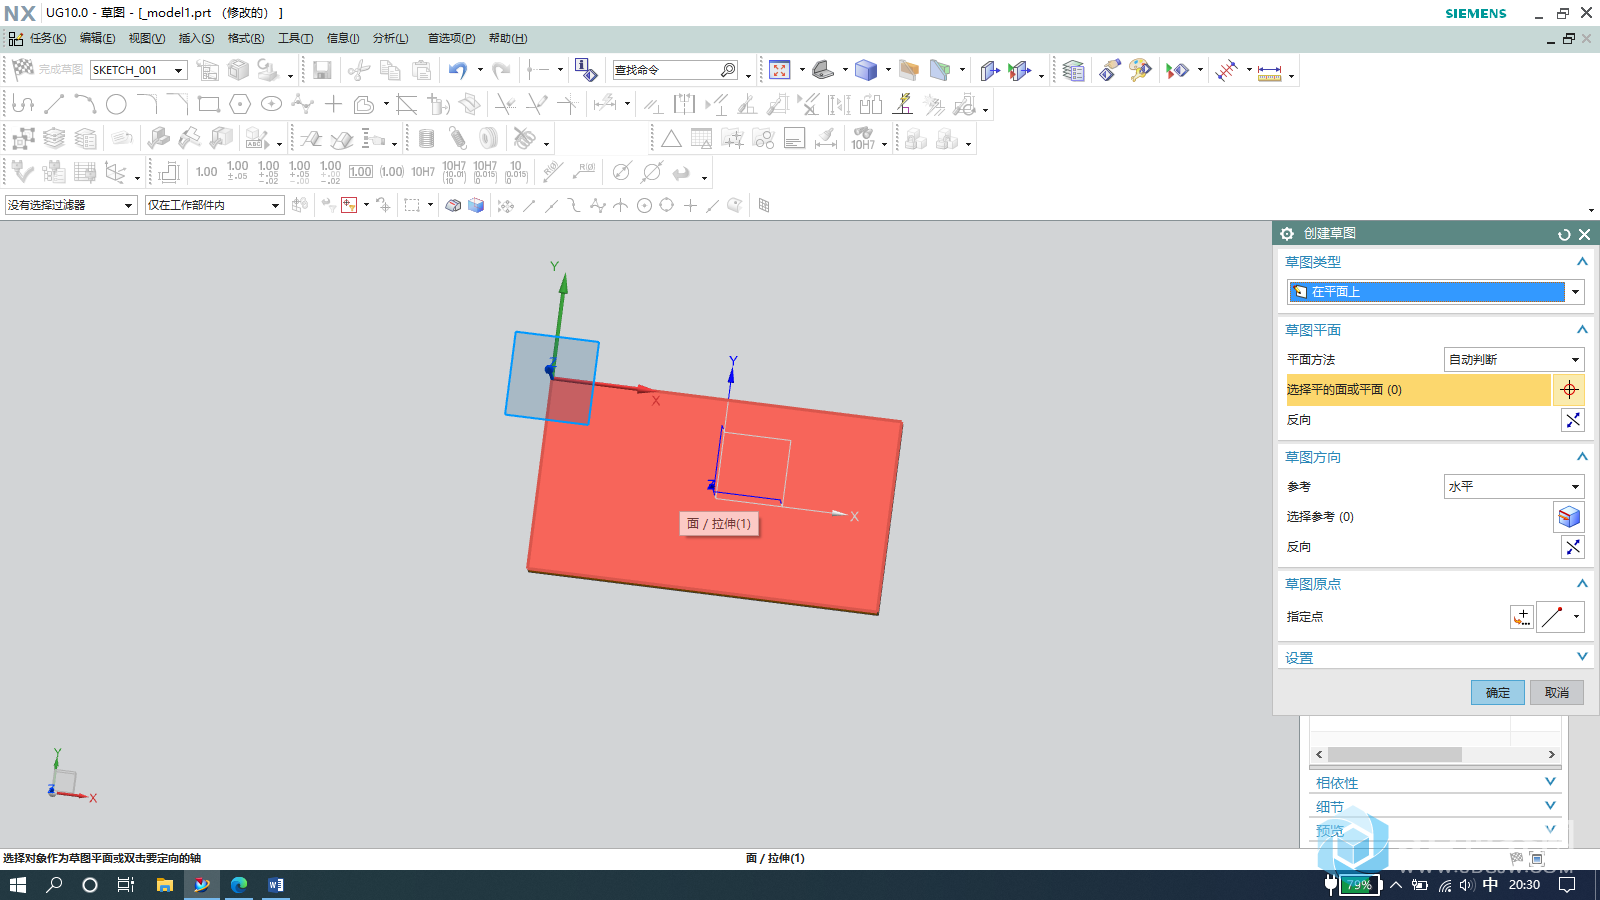1600x900 pixels.
Task: Click the Point Dialog icon beside 指定点
Action: (1521, 617)
